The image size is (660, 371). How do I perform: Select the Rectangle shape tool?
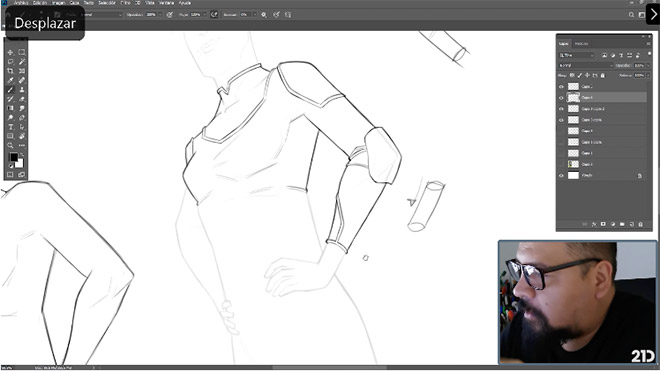click(x=10, y=136)
